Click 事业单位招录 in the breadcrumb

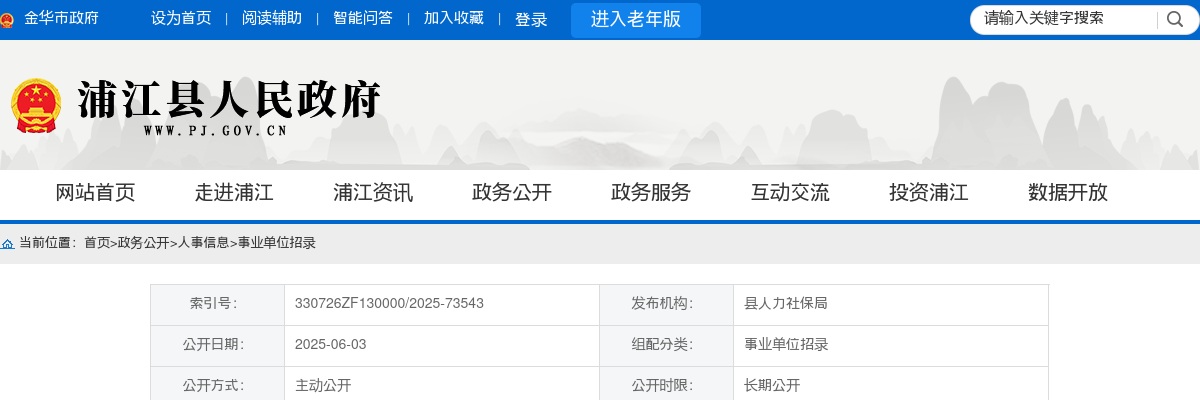point(277,243)
